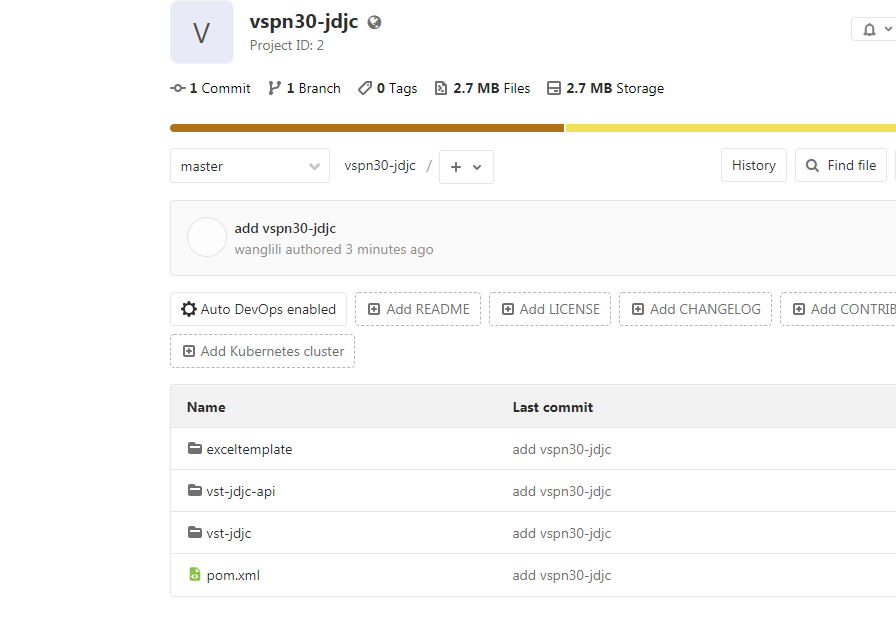Click the V project avatar
This screenshot has width=896, height=621.
(202, 32)
